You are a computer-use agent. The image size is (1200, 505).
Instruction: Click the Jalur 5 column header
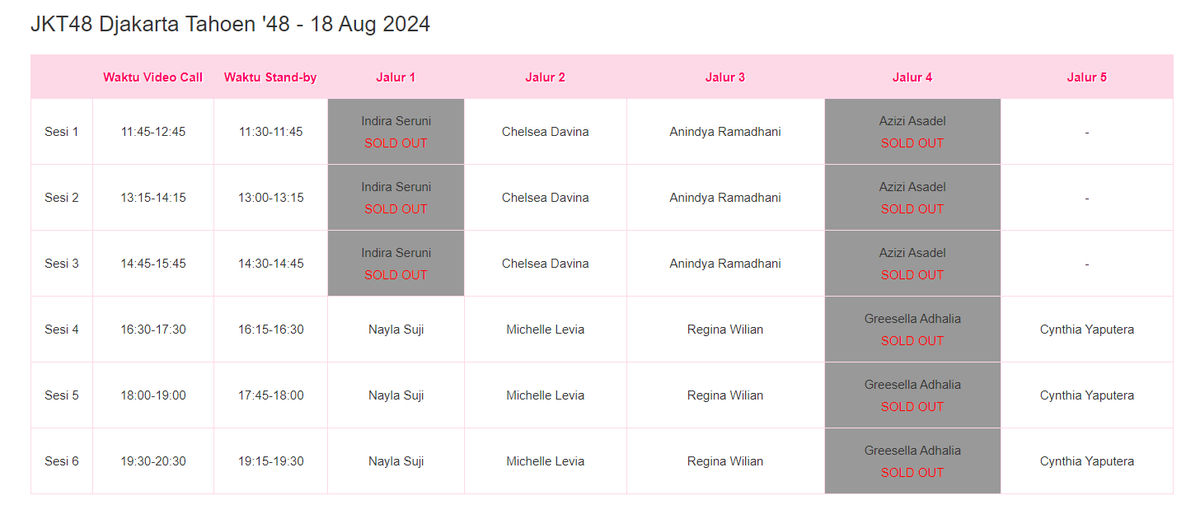pos(1087,77)
